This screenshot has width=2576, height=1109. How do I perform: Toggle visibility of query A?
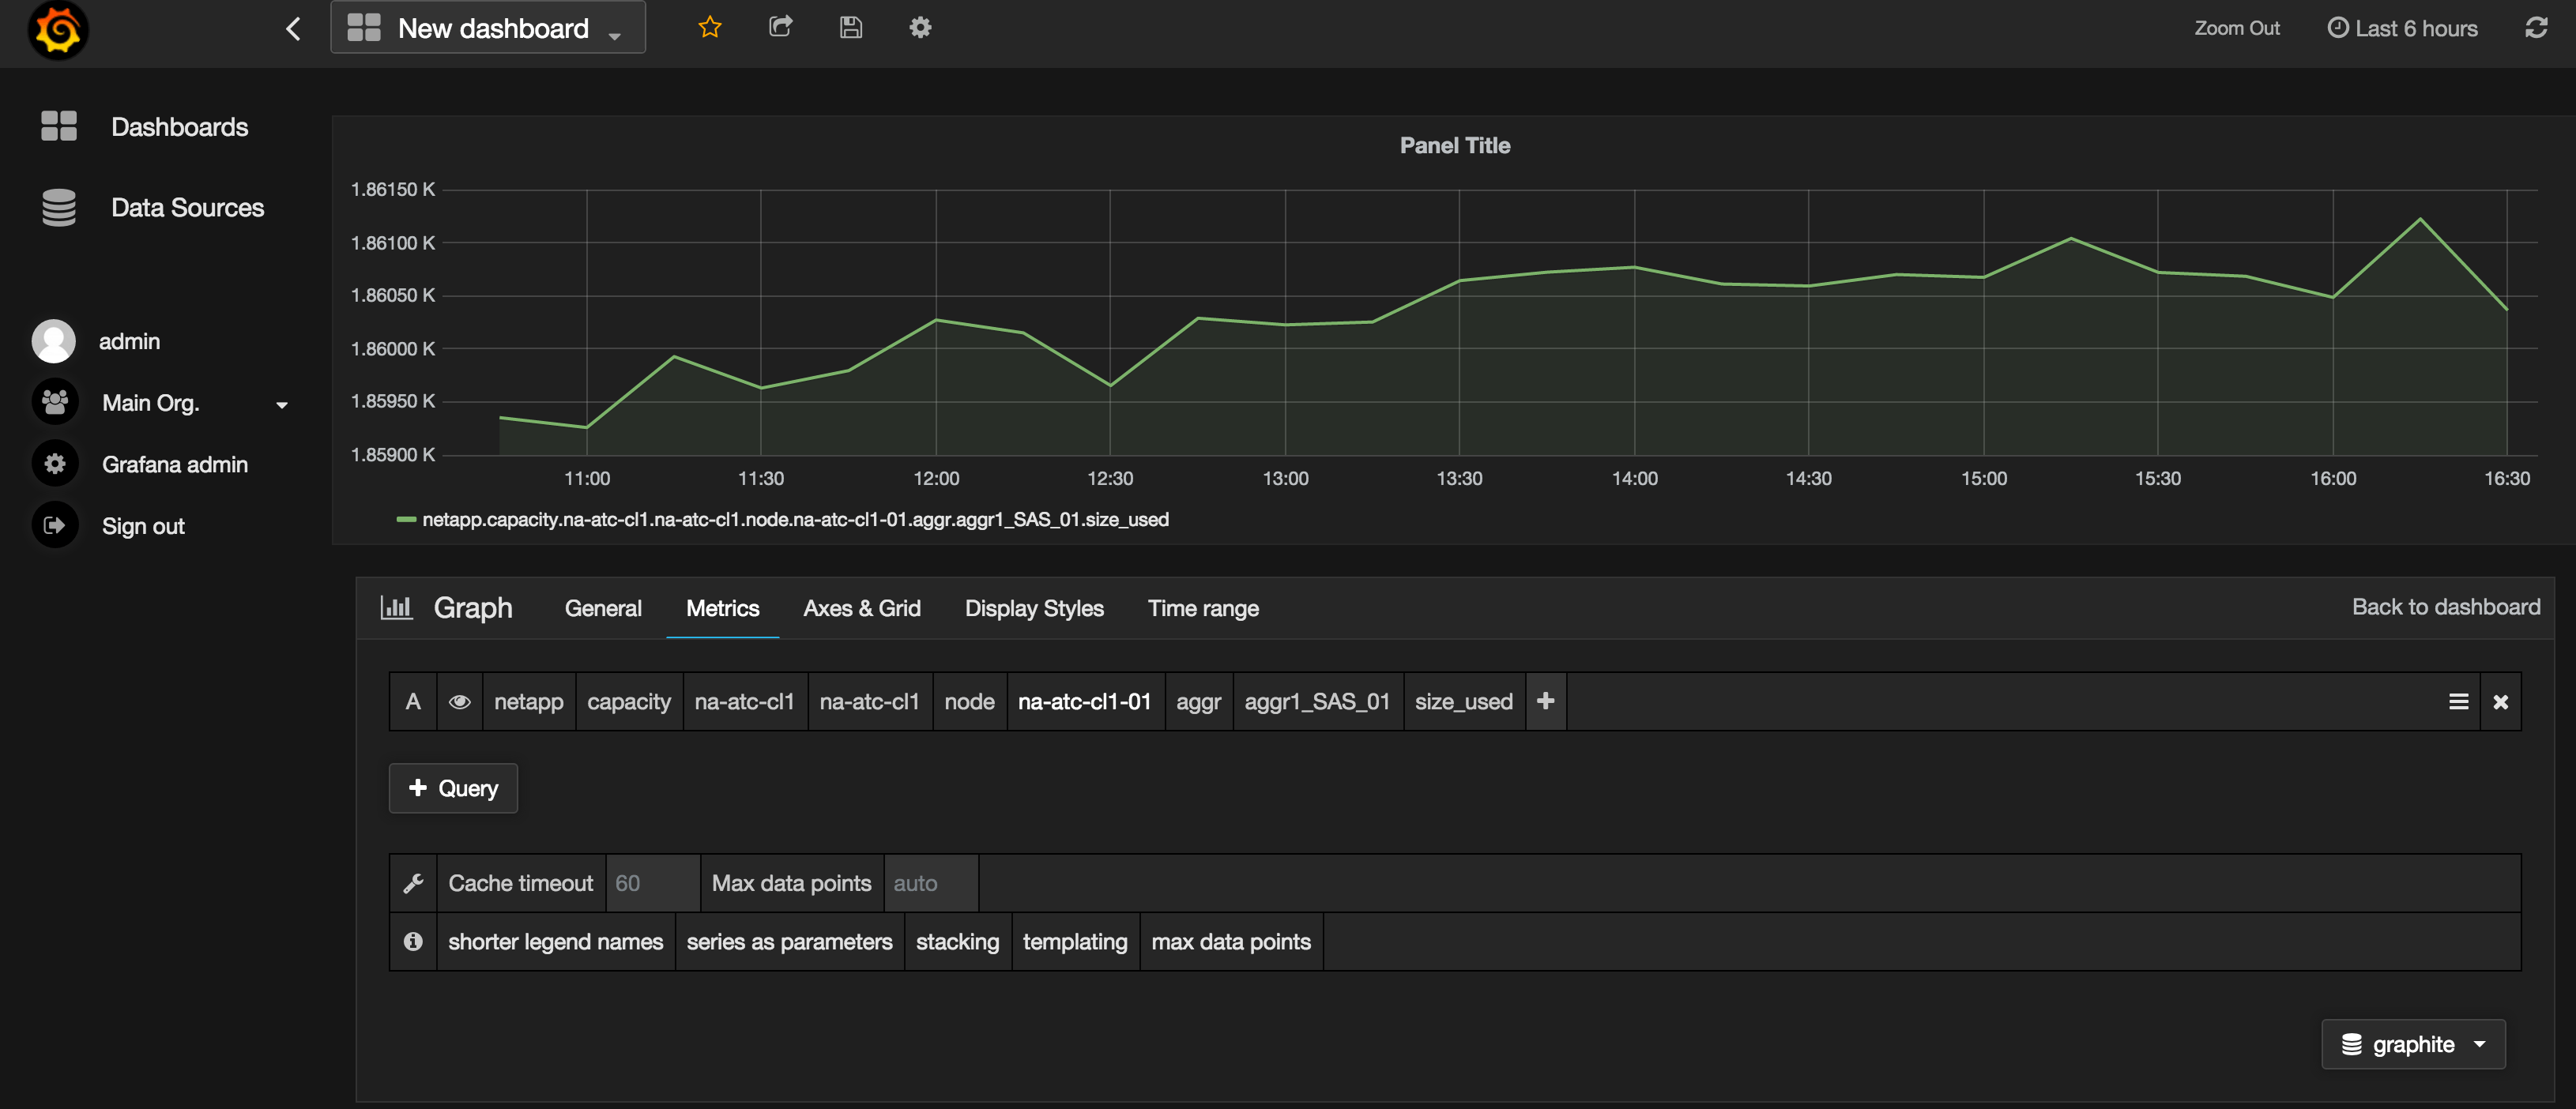coord(460,701)
